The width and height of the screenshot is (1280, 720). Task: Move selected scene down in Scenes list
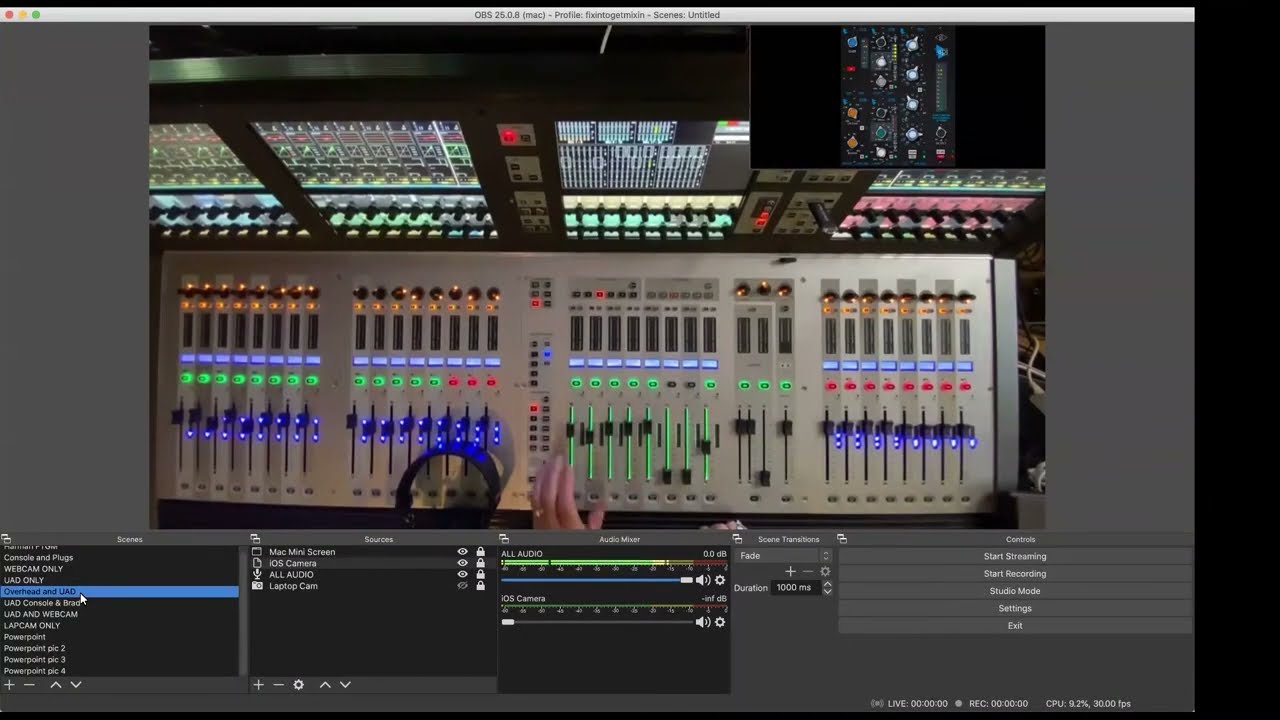[x=75, y=684]
